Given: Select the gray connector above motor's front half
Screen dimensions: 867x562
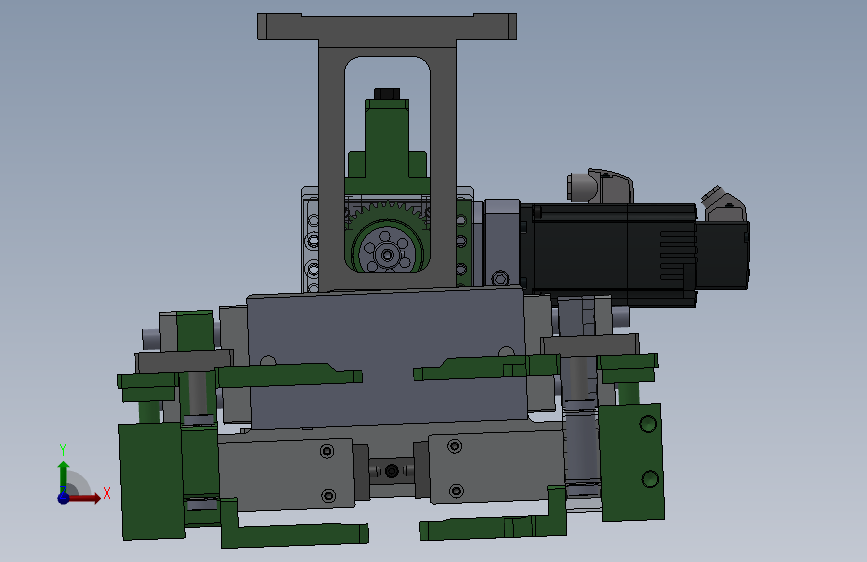Looking at the screenshot, I should pyautogui.click(x=600, y=186).
